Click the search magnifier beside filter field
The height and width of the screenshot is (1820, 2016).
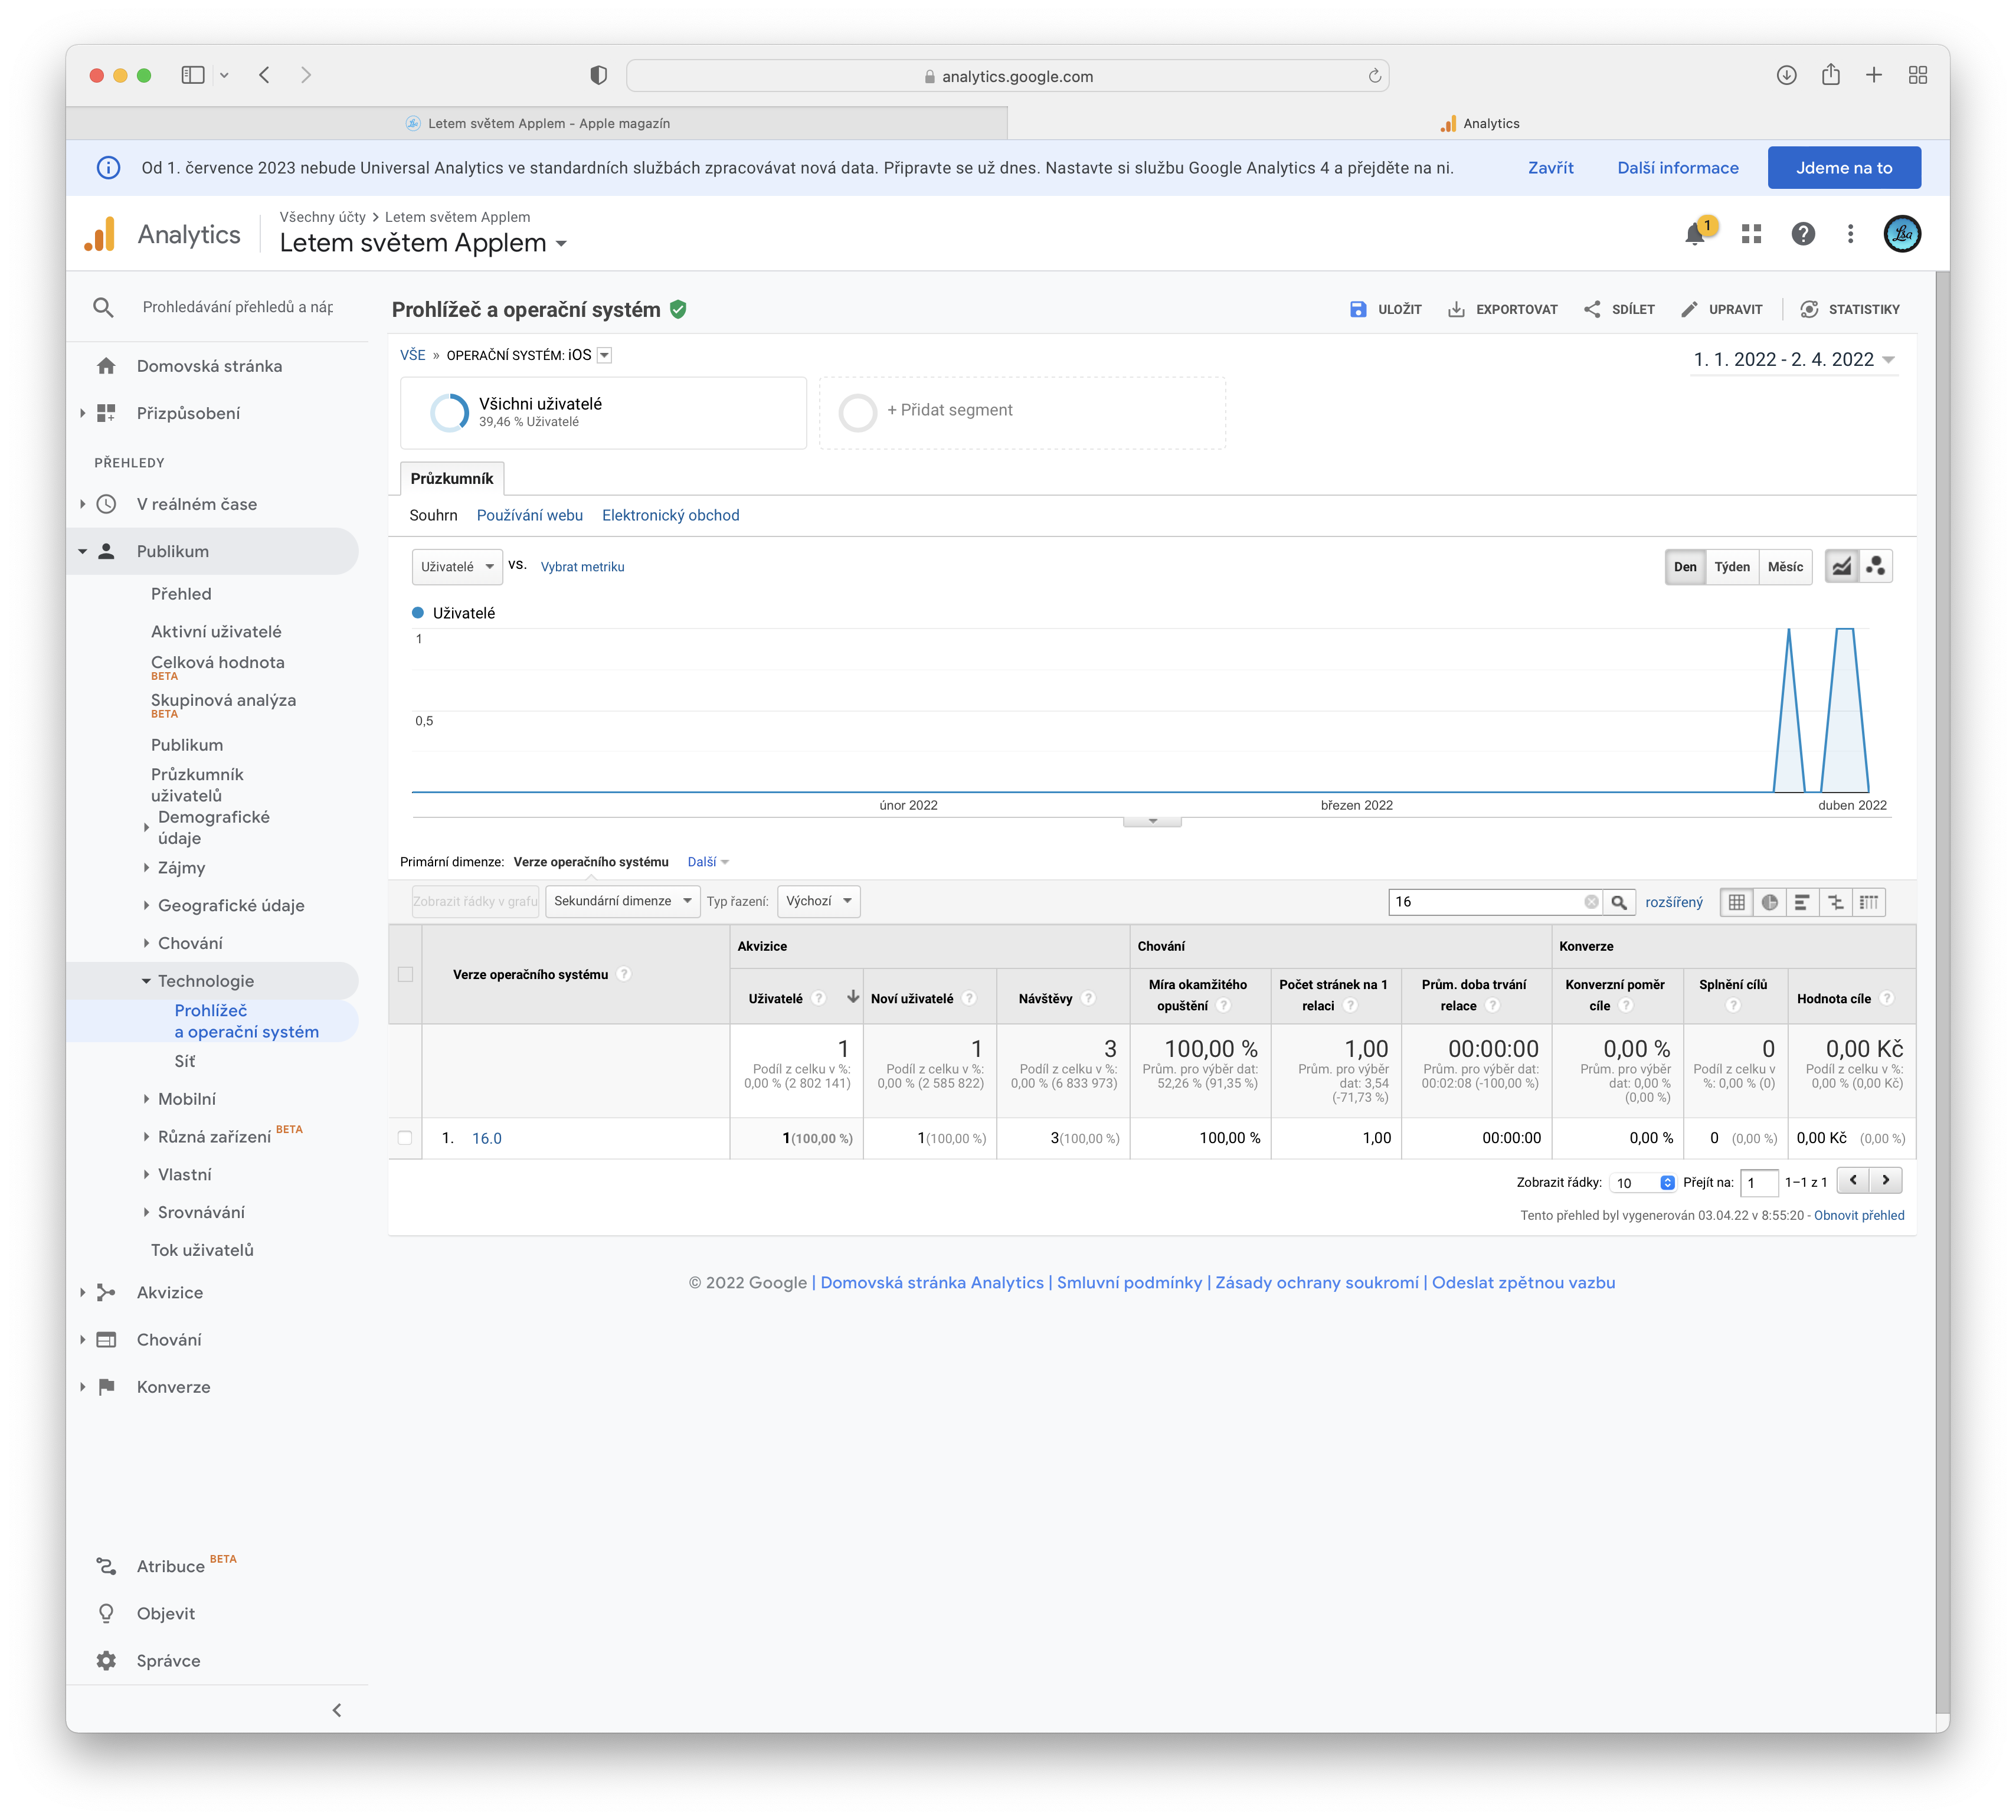point(1619,902)
